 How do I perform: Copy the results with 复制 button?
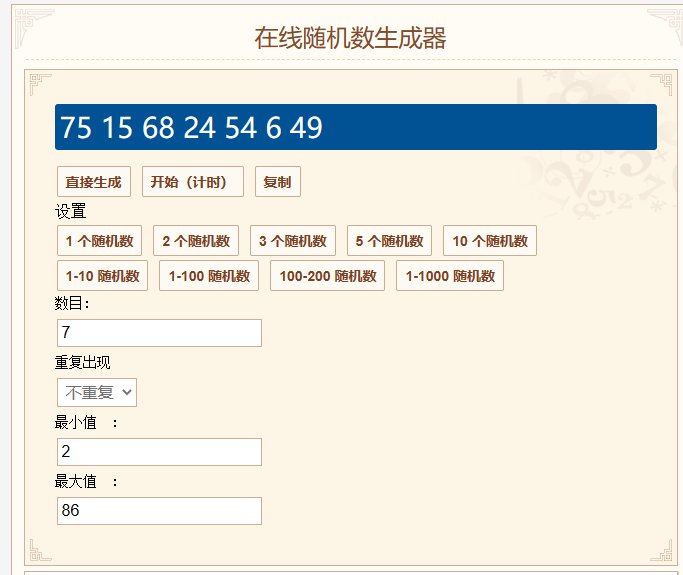277,182
